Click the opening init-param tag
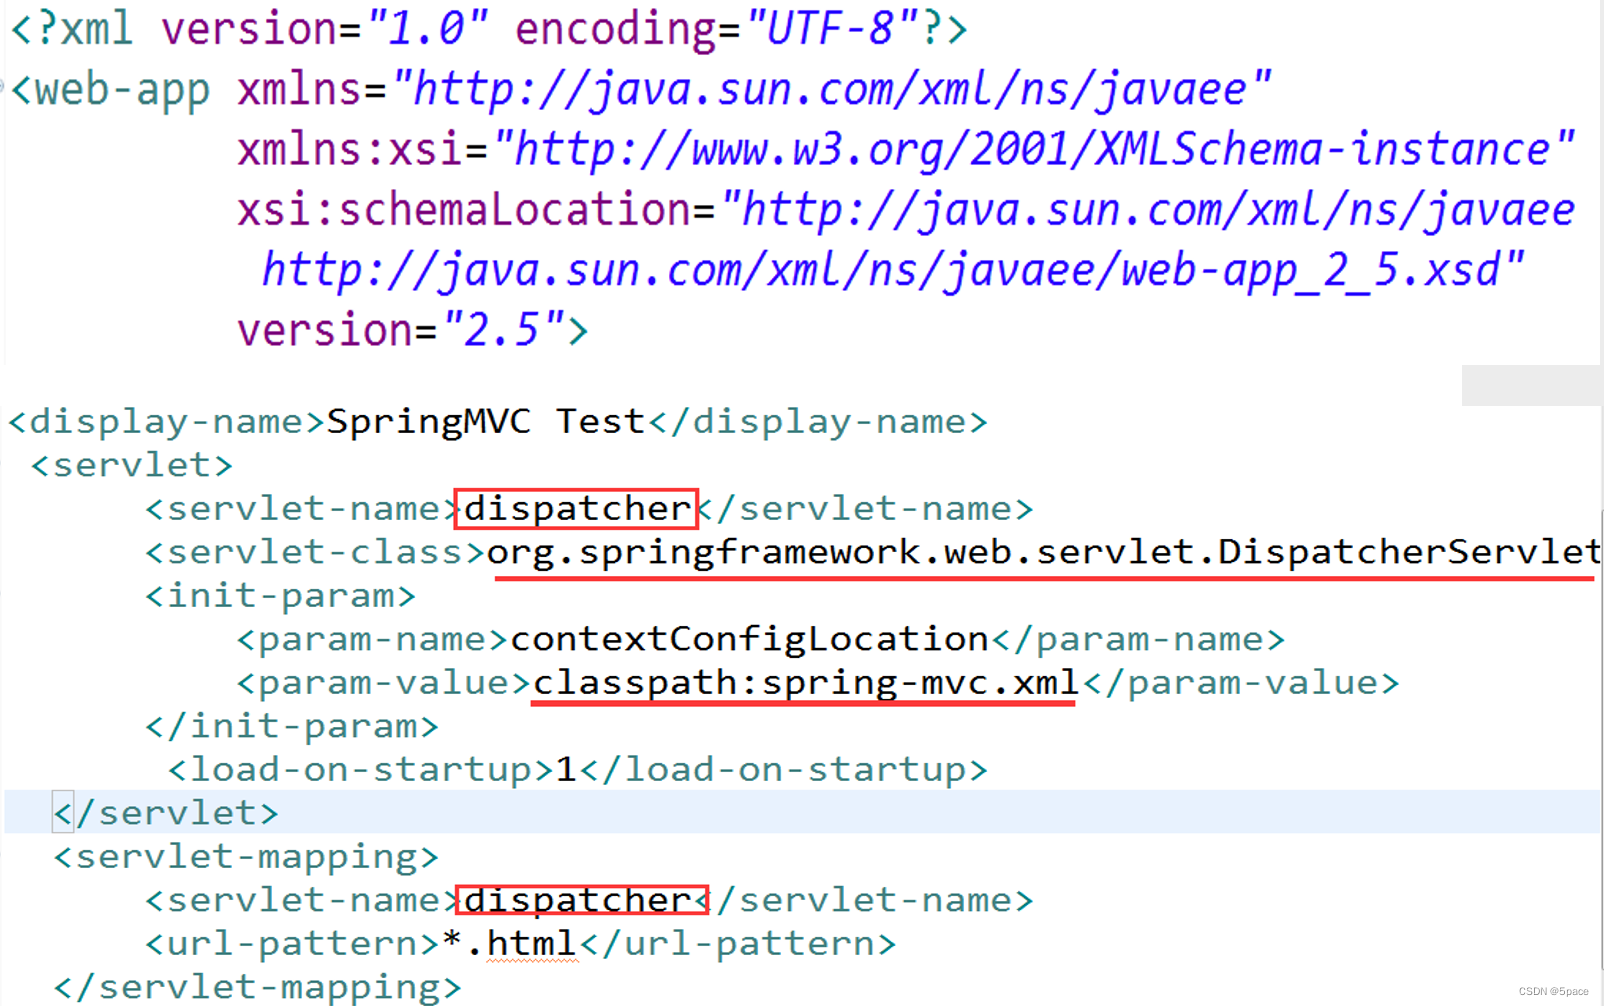Image resolution: width=1604 pixels, height=1006 pixels. click(x=280, y=596)
